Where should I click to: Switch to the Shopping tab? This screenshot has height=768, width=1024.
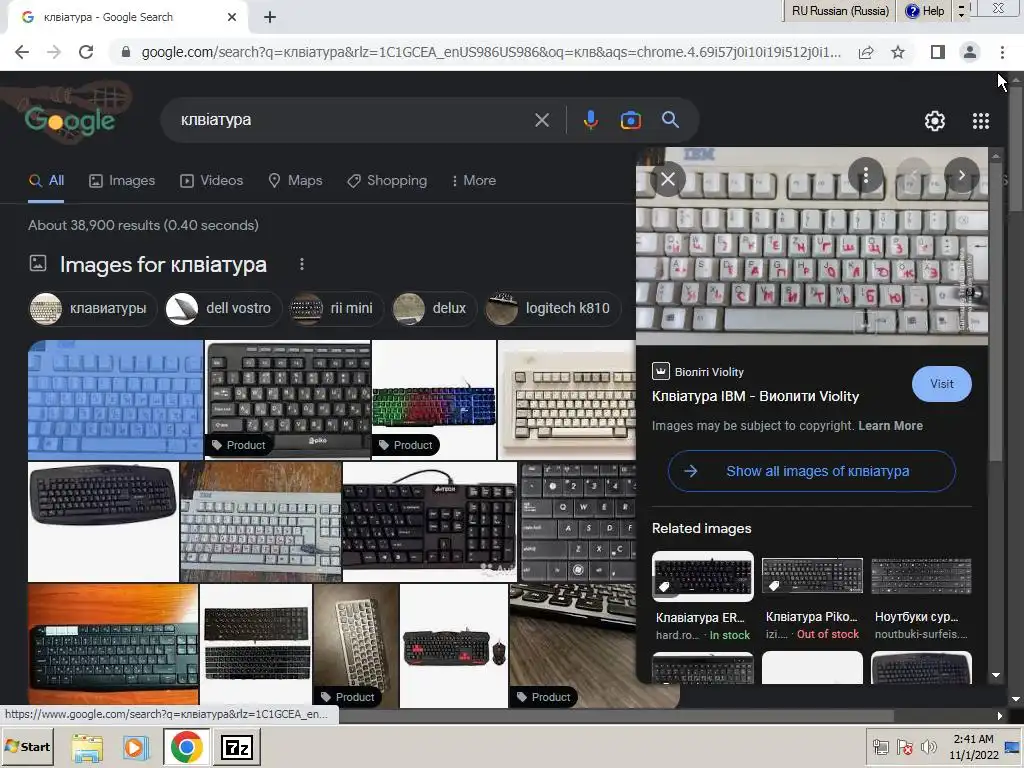(387, 181)
